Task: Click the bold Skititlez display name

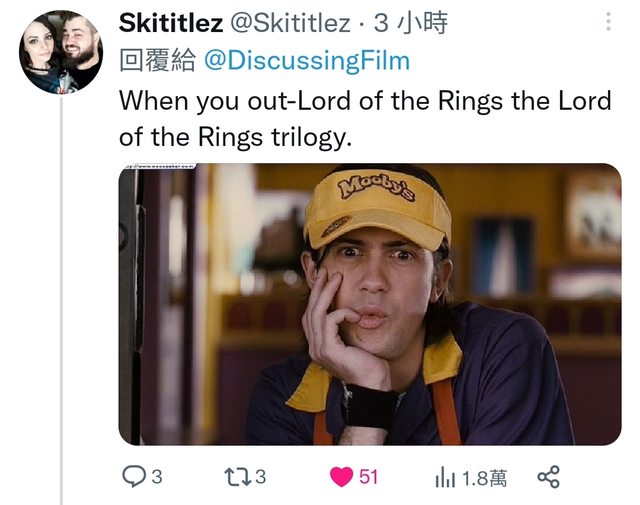Action: (x=170, y=22)
